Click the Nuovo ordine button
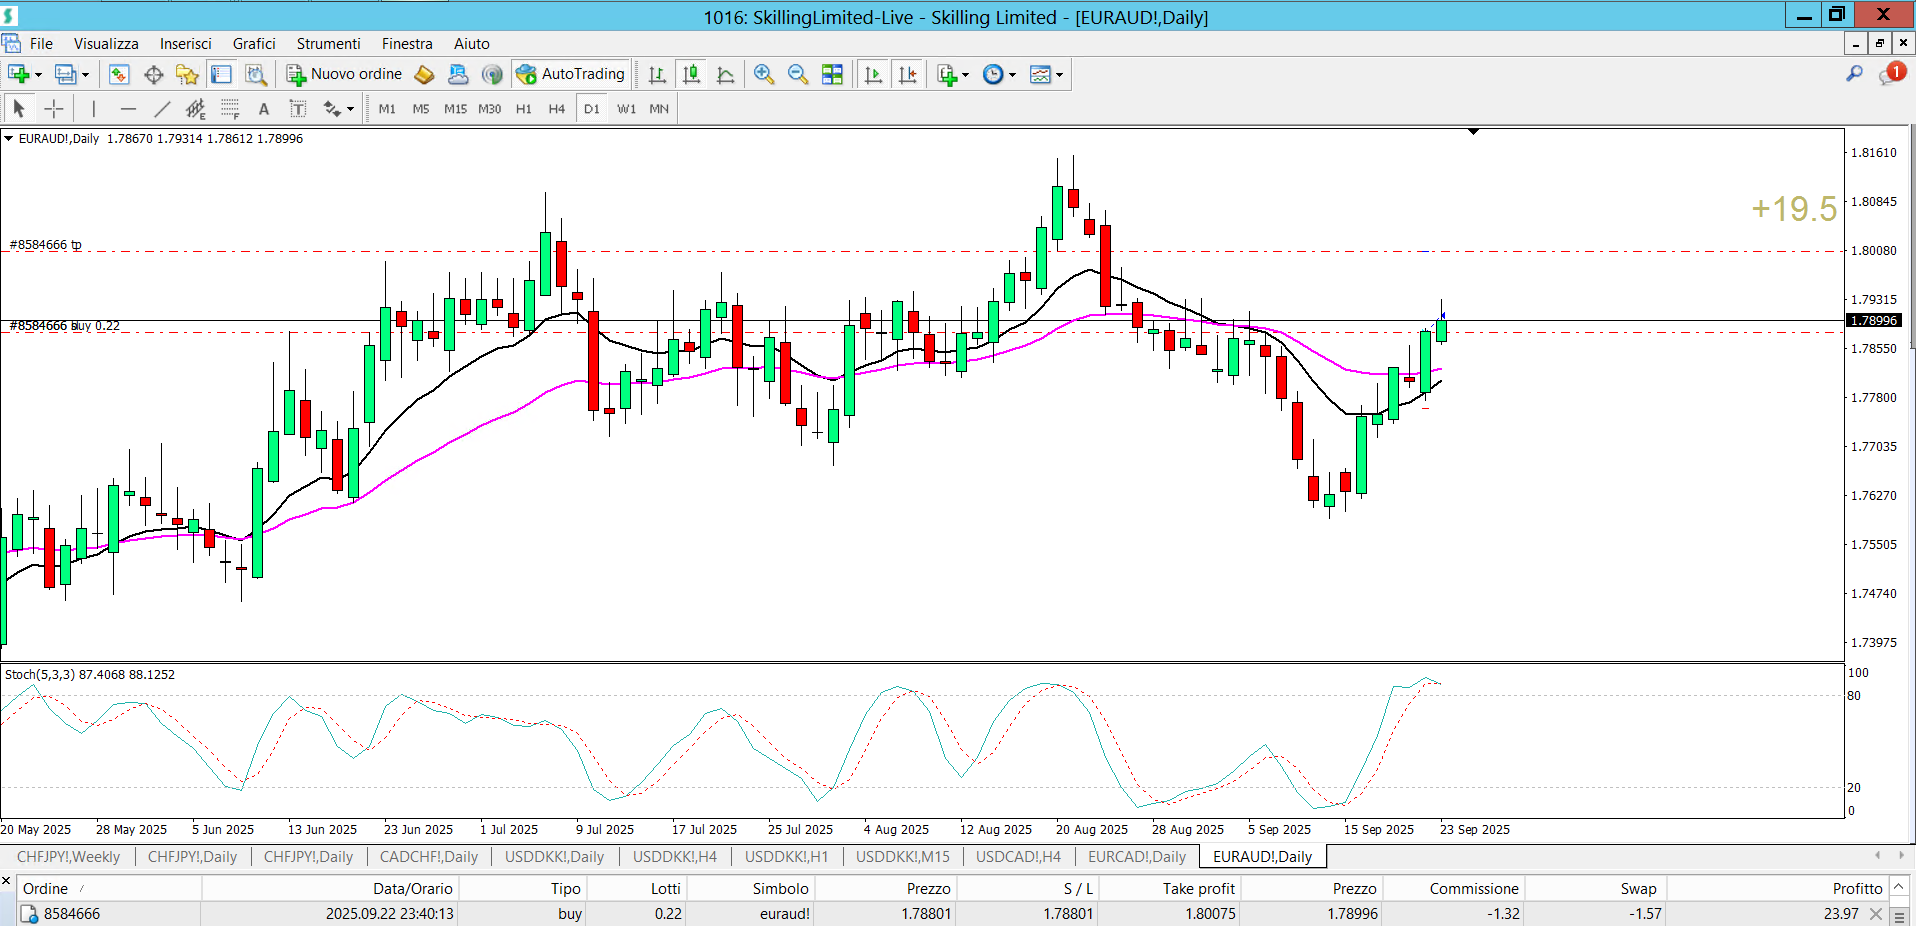 (x=345, y=74)
